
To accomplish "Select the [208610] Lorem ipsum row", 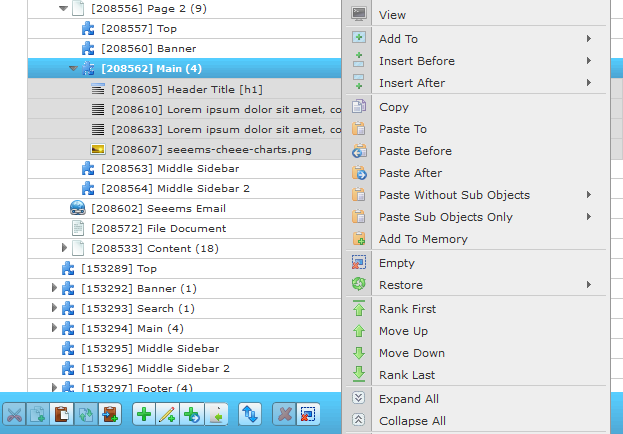I will pos(184,109).
